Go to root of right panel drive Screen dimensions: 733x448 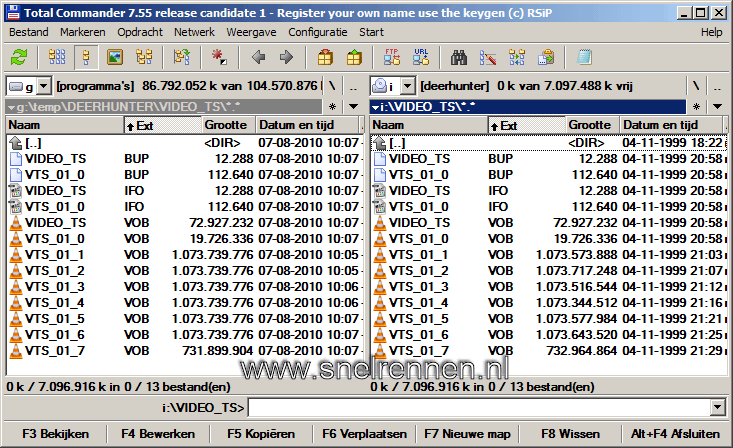[696, 86]
